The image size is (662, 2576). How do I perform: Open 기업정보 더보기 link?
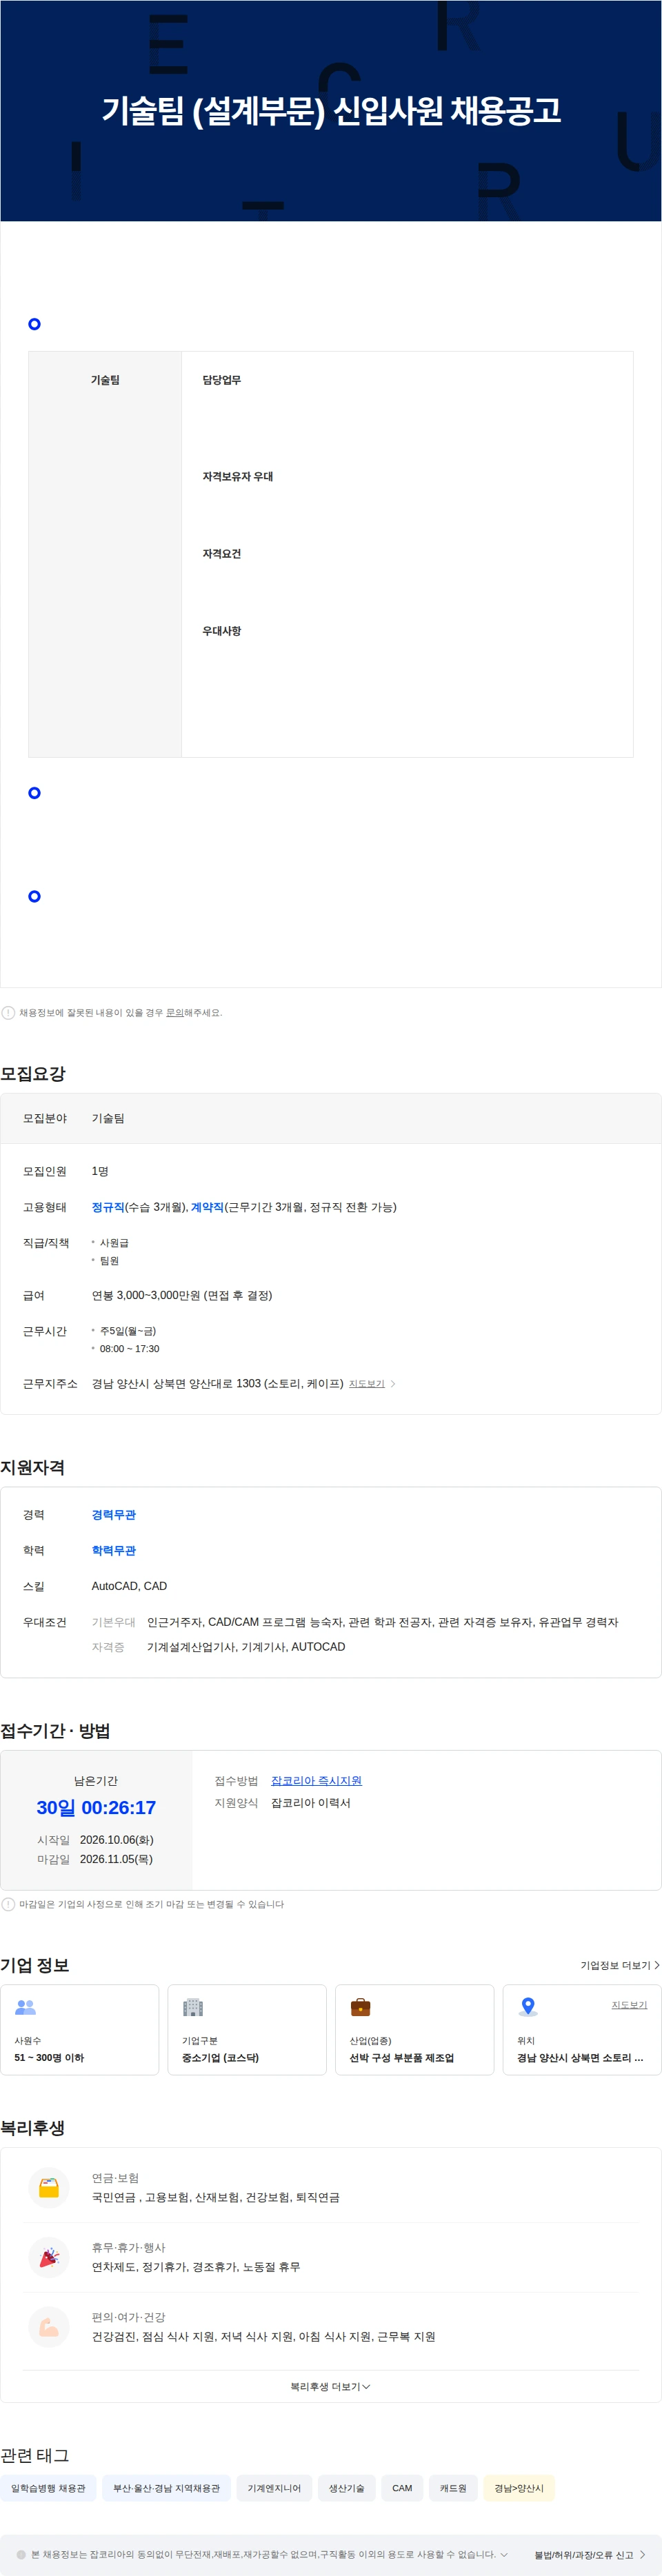[620, 1965]
